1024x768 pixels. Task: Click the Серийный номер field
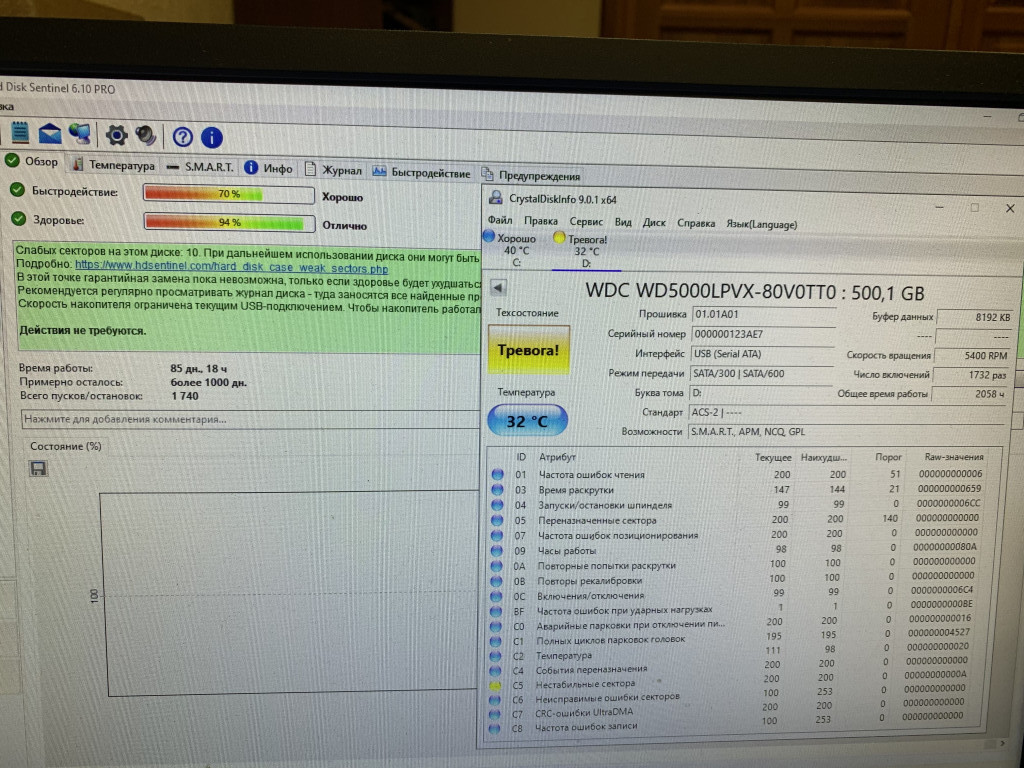762,334
